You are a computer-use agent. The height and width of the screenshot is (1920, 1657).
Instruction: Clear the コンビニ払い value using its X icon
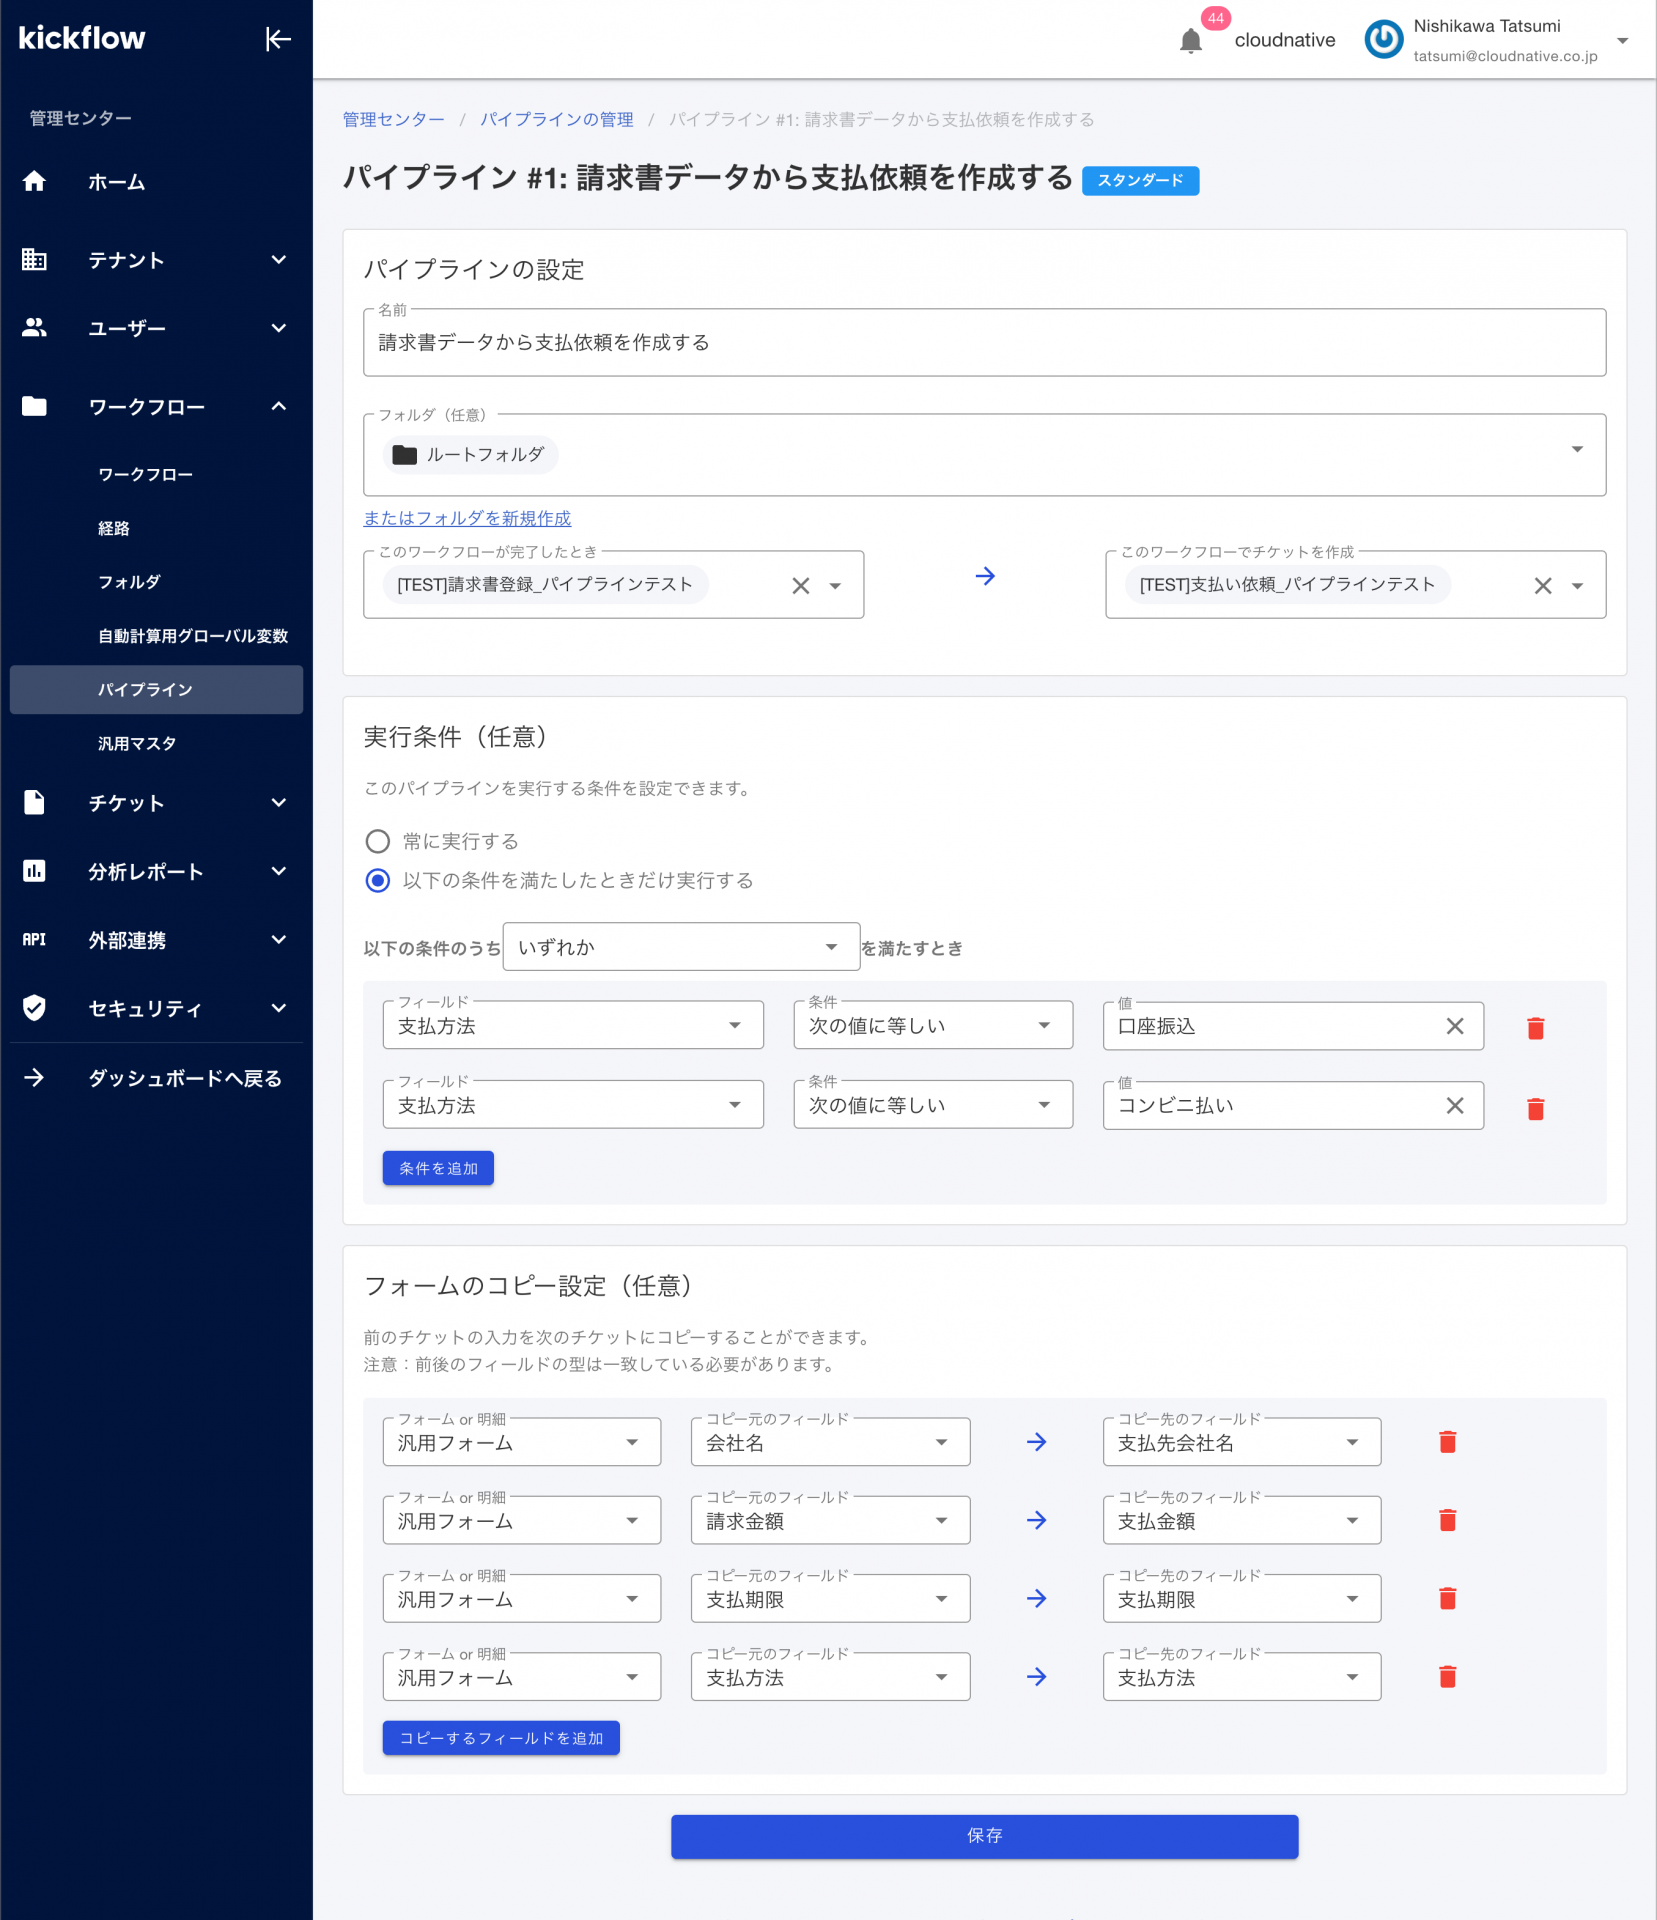pos(1455,1105)
